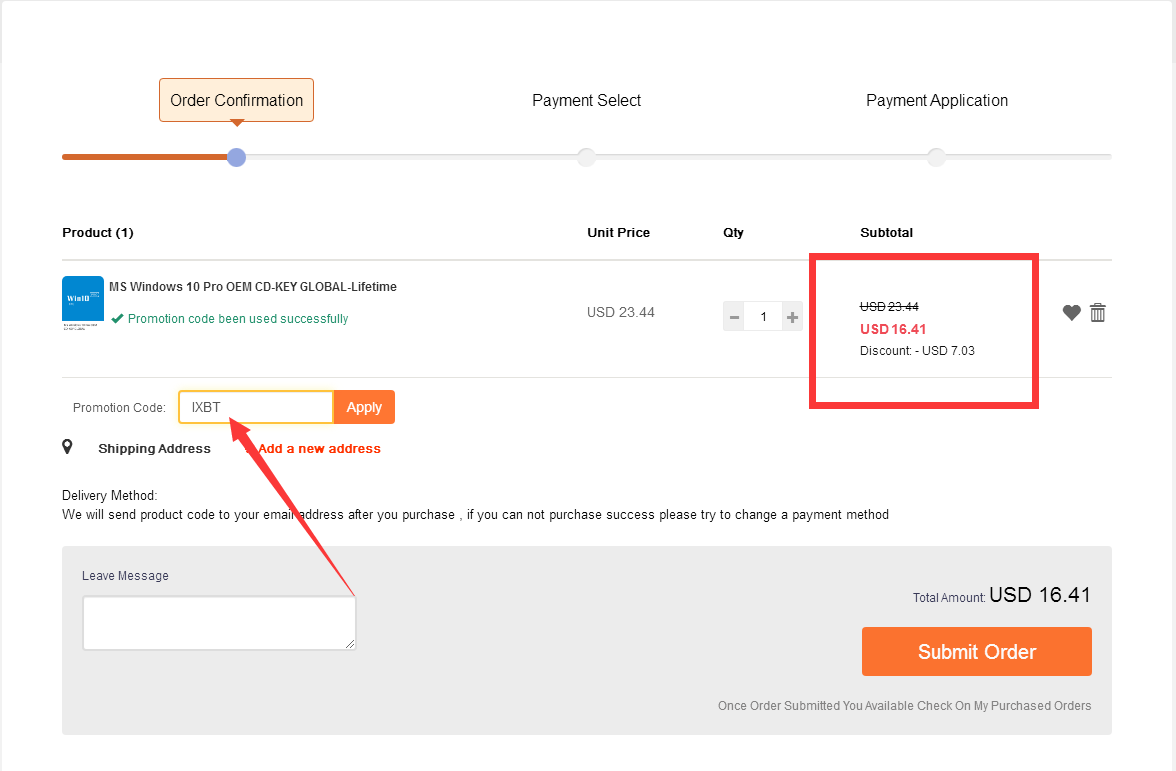Delete the product using trash icon
The width and height of the screenshot is (1176, 771).
tap(1098, 313)
